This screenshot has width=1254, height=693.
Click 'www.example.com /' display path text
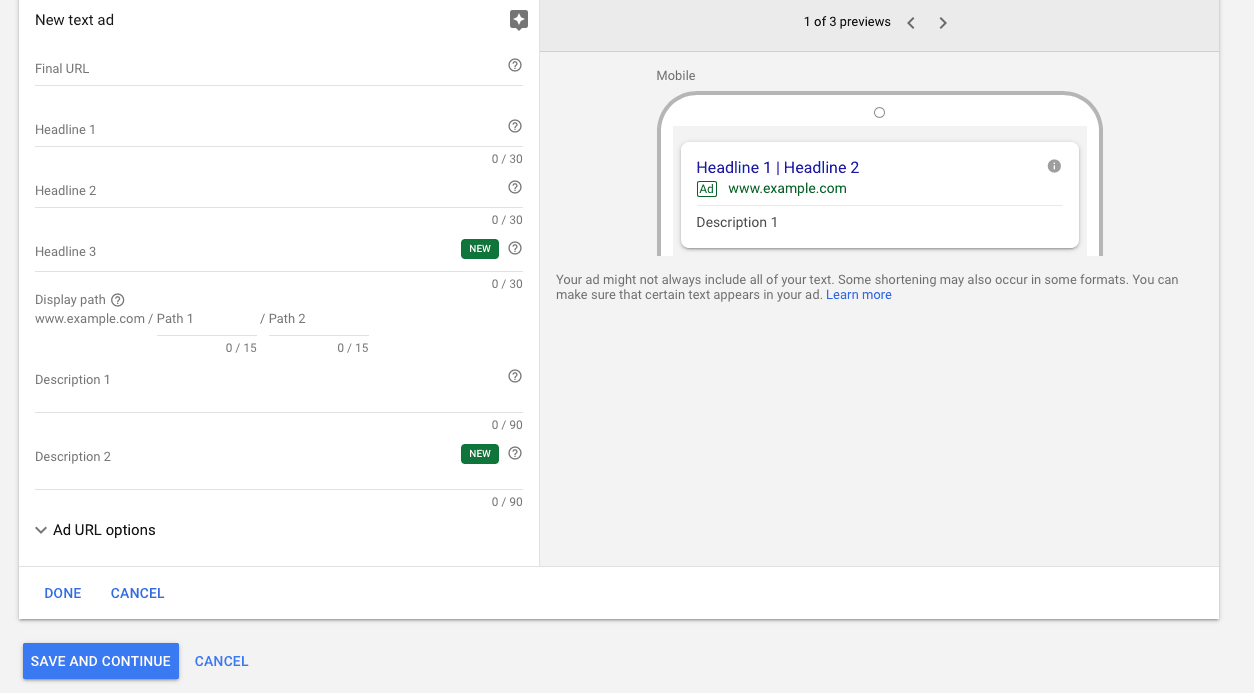pos(94,319)
